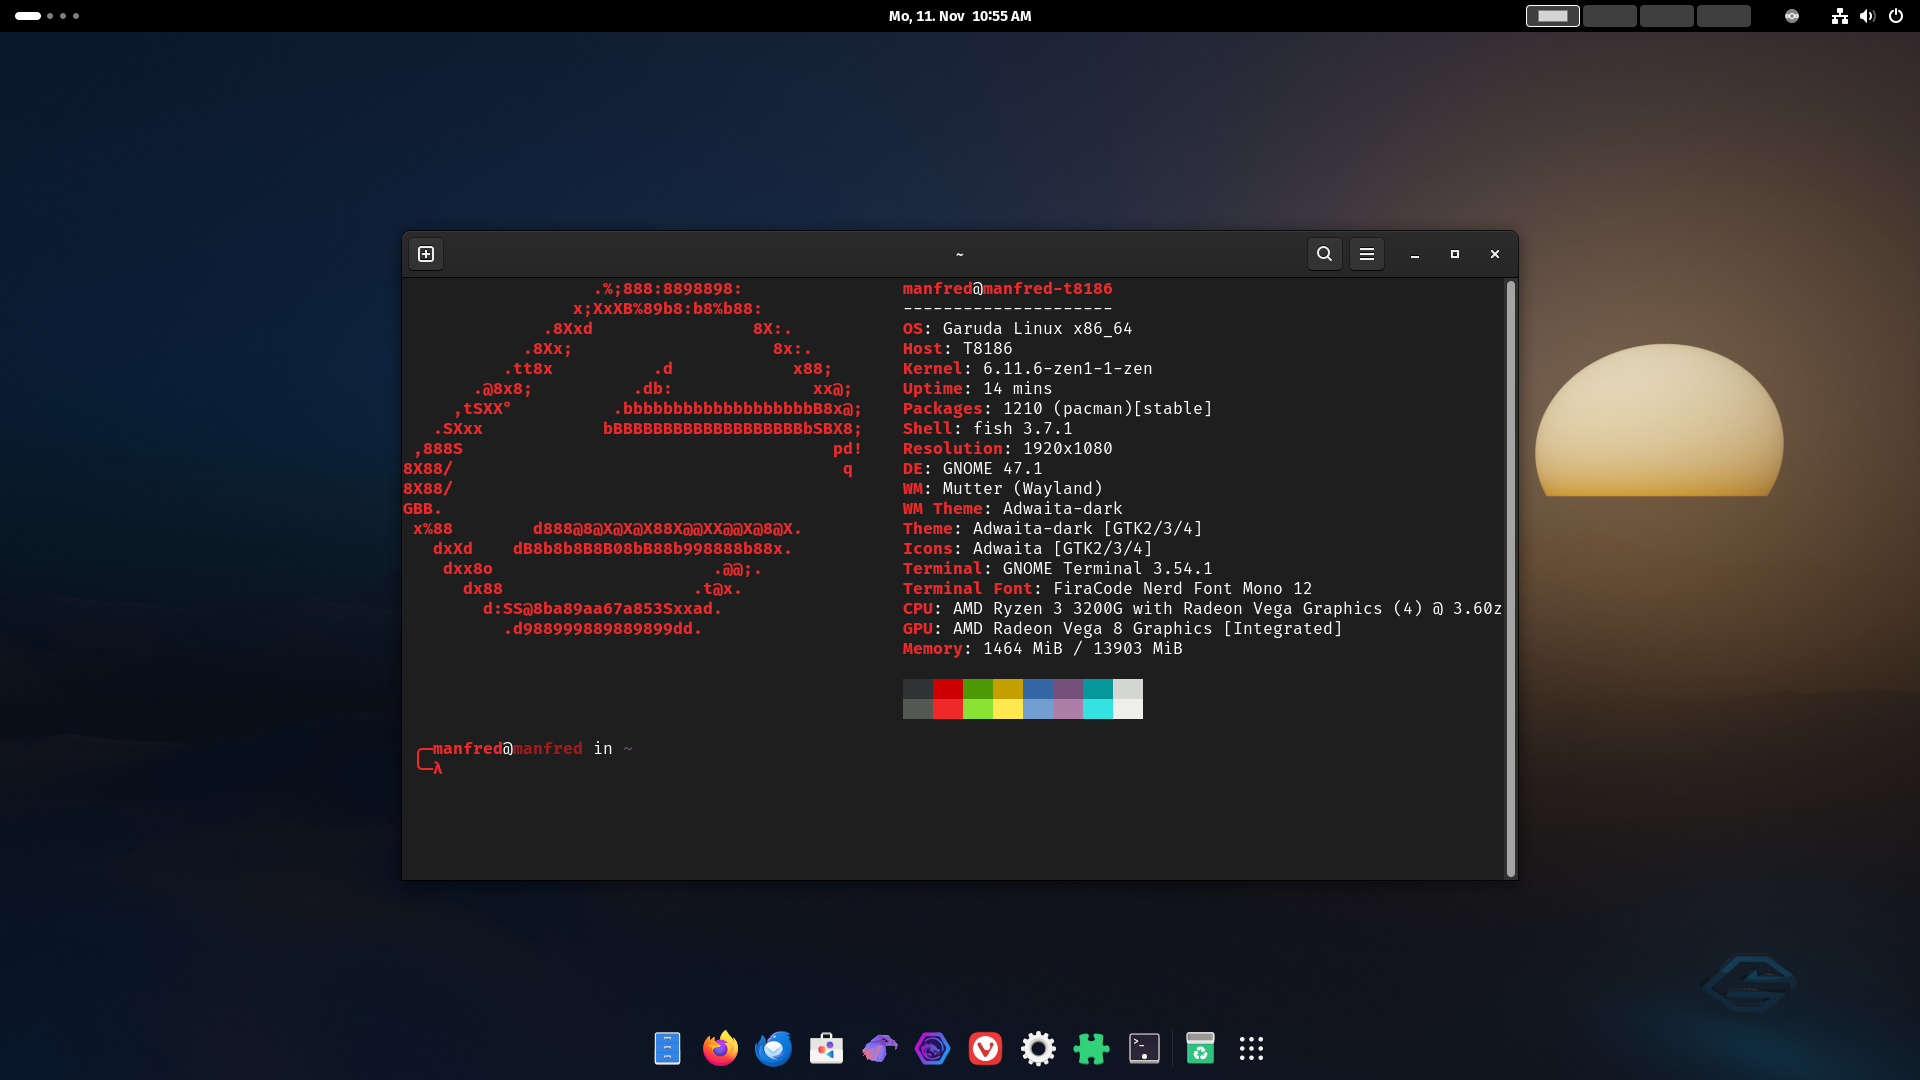Open Thunderbird mail from the dock
Viewport: 1920px width, 1080px height.
pos(773,1048)
